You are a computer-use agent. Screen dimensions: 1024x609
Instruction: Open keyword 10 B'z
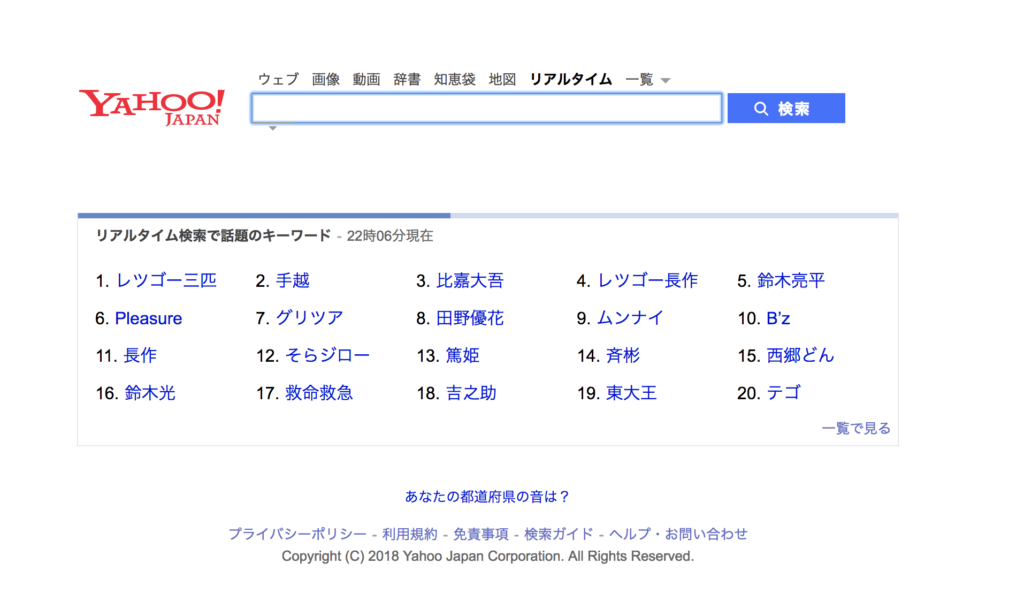(x=778, y=319)
